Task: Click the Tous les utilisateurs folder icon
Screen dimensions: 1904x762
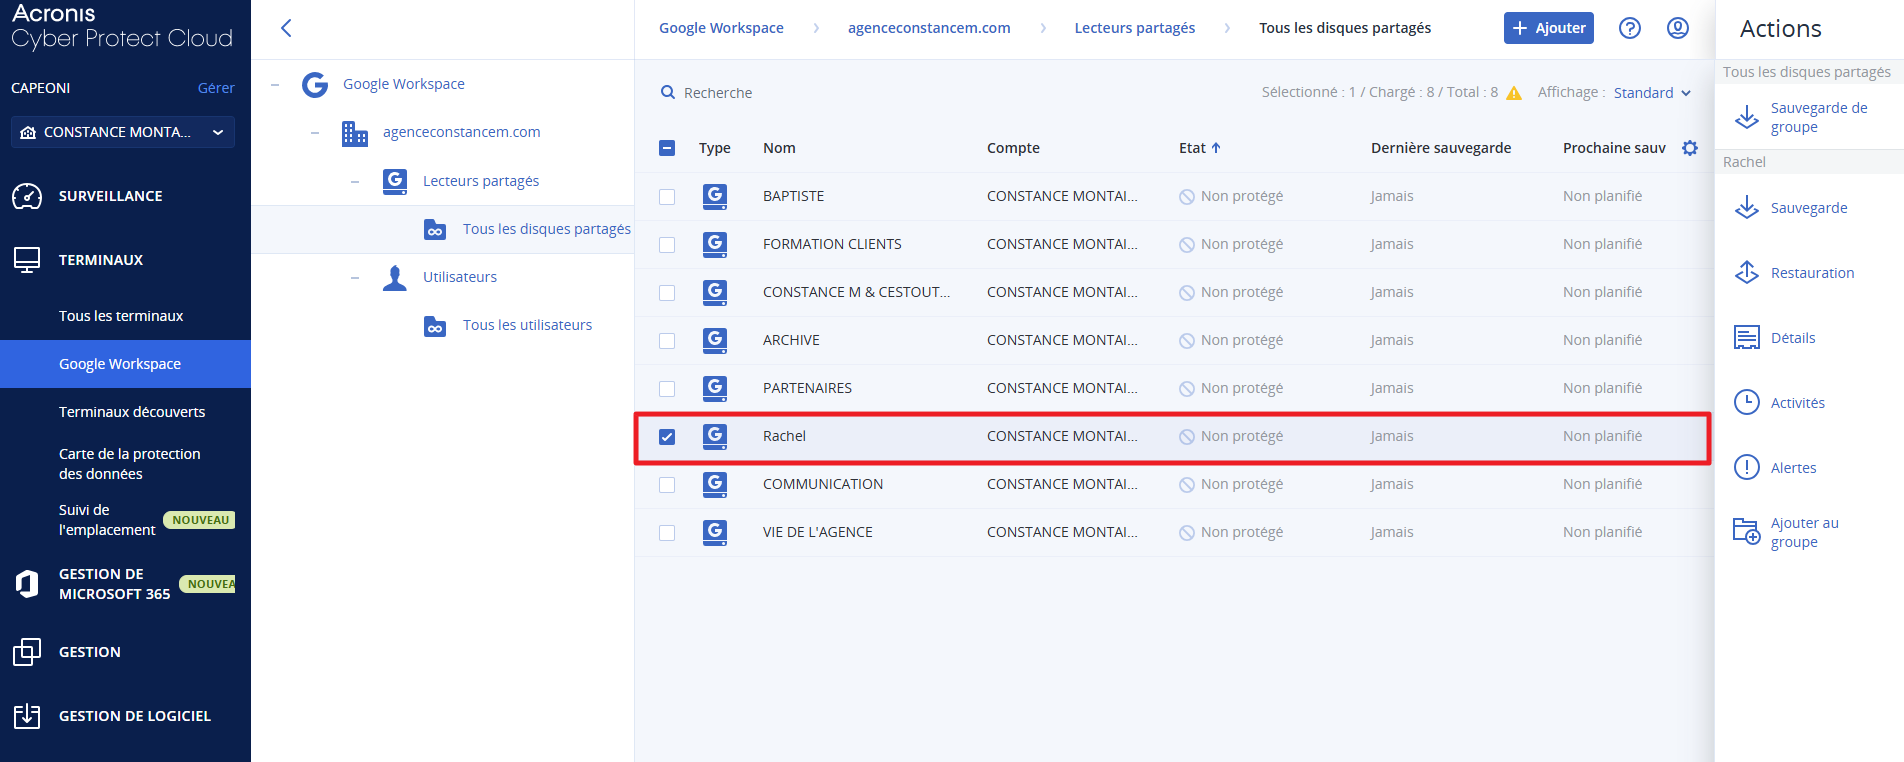Action: (435, 326)
